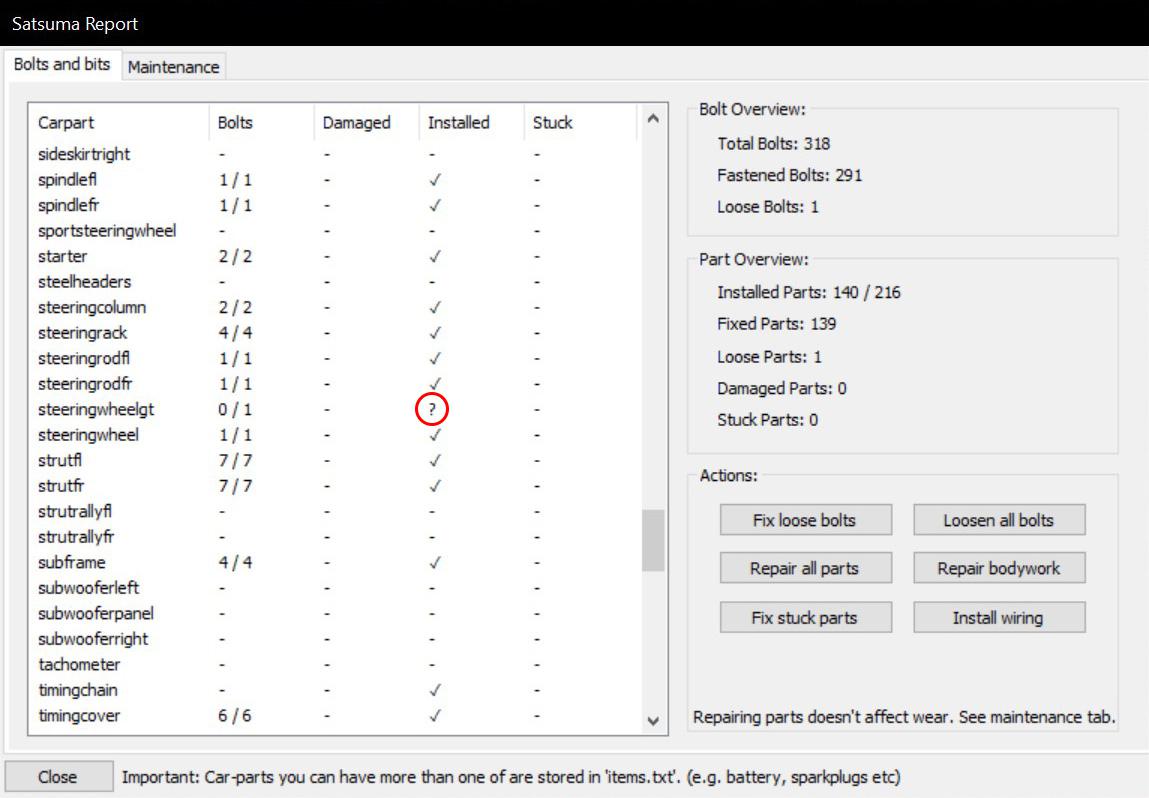Click the installed checkmark for timingchain

pos(435,690)
